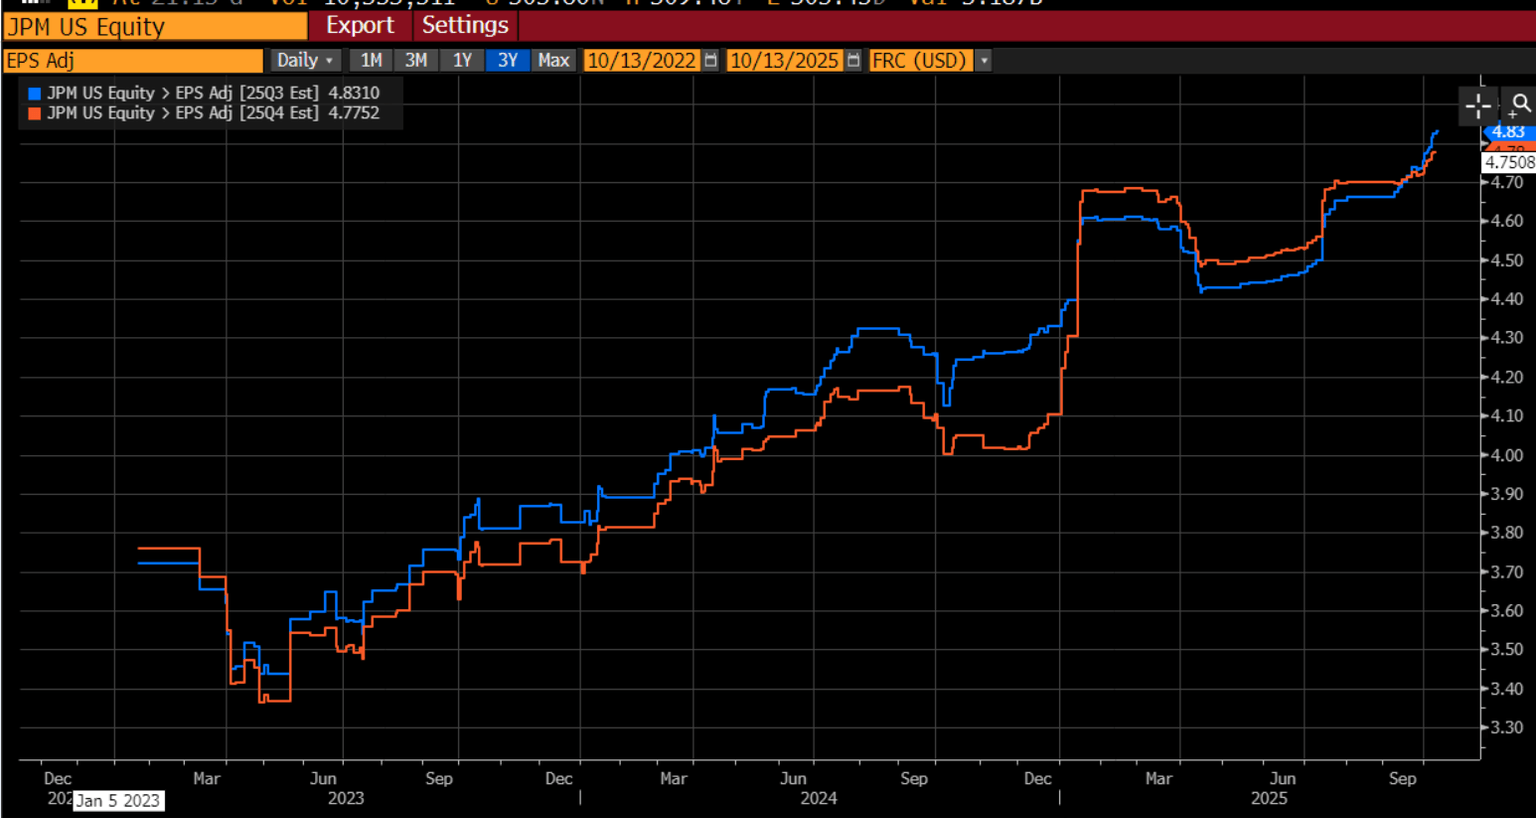Expand the FRC (USD) currency dropdown arrow
1536x818 pixels.
point(984,61)
